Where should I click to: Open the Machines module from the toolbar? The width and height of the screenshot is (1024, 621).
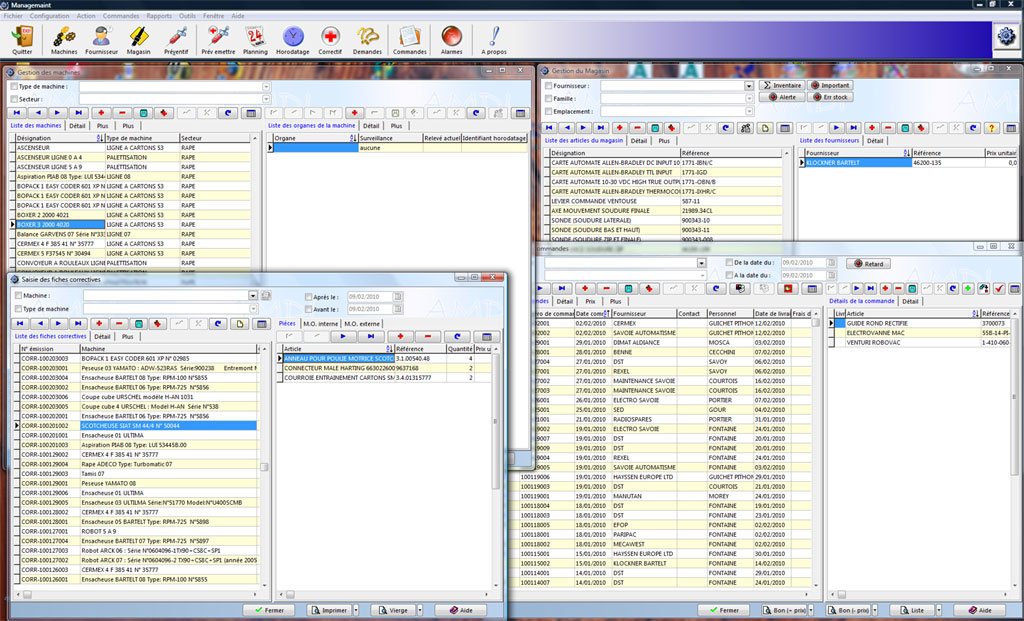62,38
